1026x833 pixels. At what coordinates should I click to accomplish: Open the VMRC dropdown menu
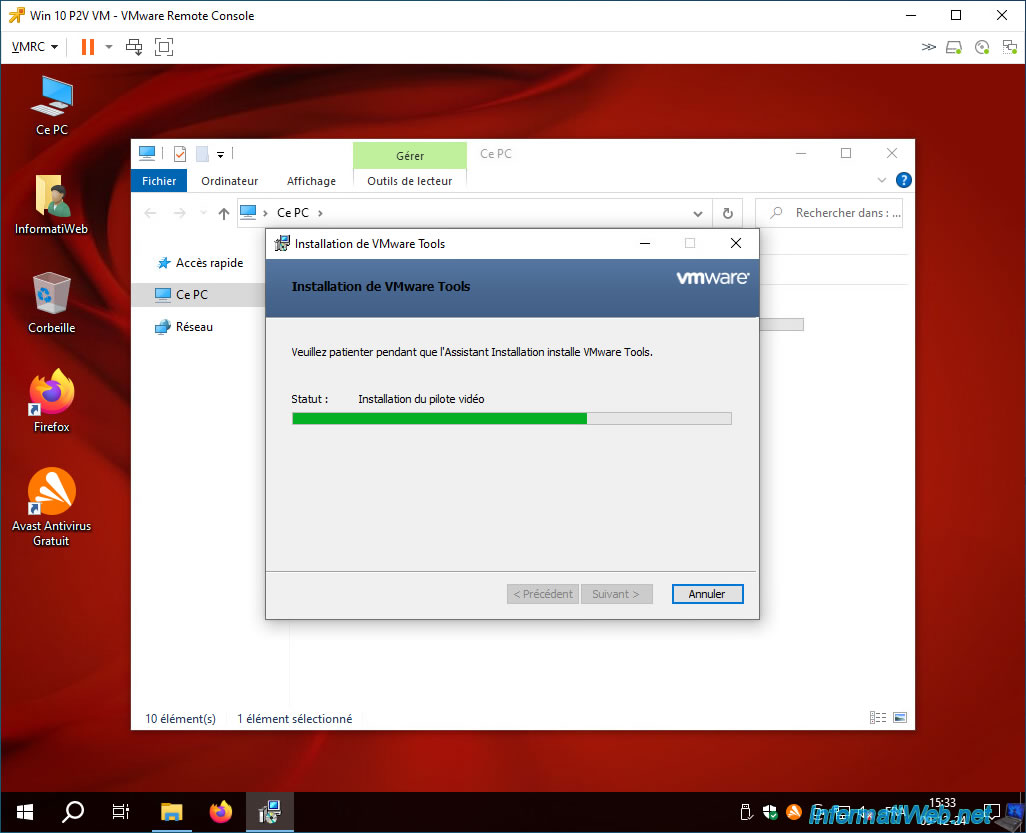click(x=35, y=47)
